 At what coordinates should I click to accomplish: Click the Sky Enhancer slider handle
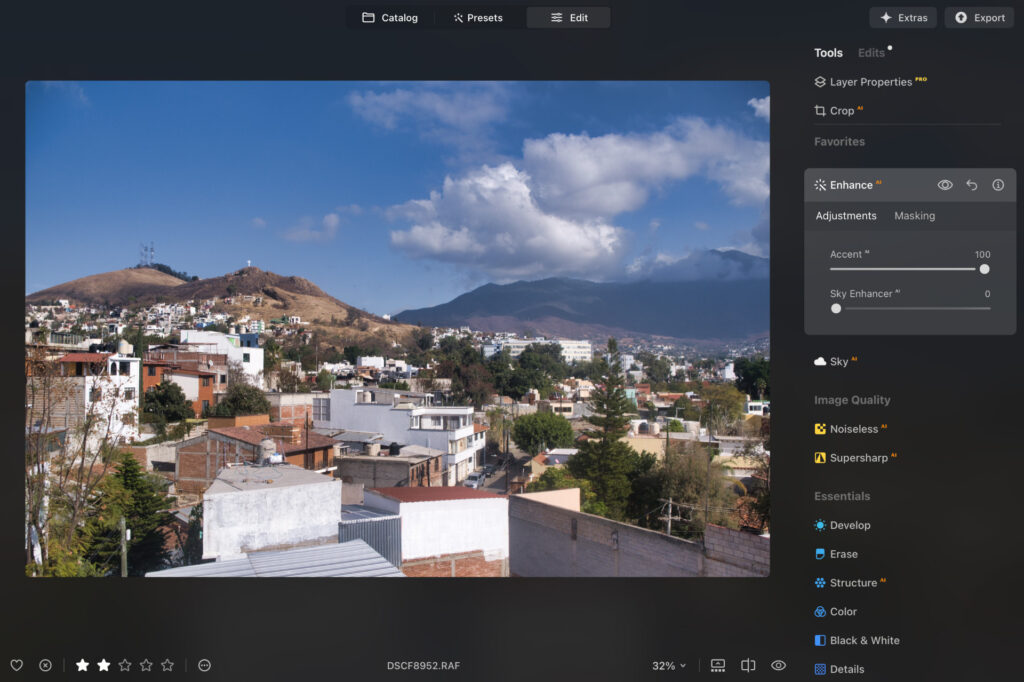tap(836, 308)
